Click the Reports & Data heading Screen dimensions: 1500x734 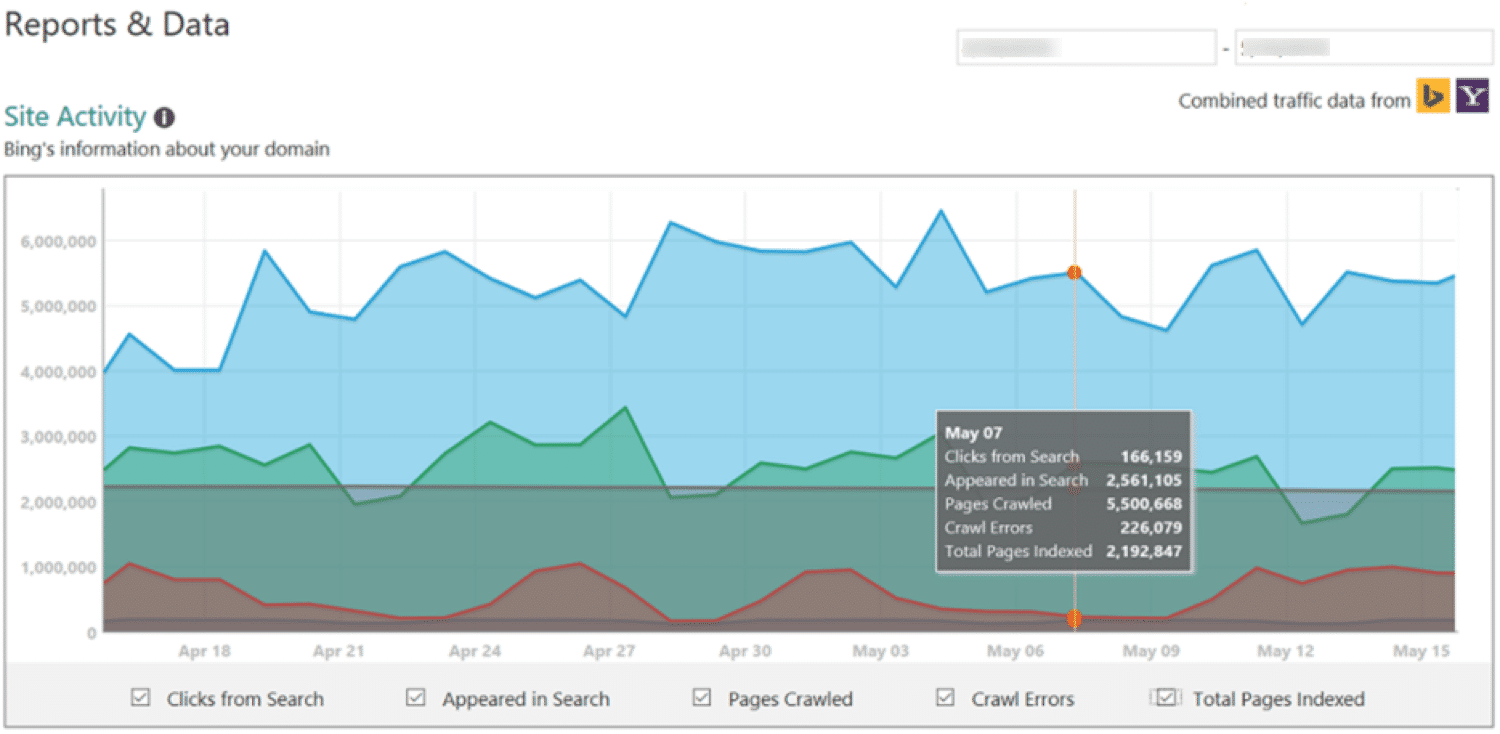click(x=116, y=24)
